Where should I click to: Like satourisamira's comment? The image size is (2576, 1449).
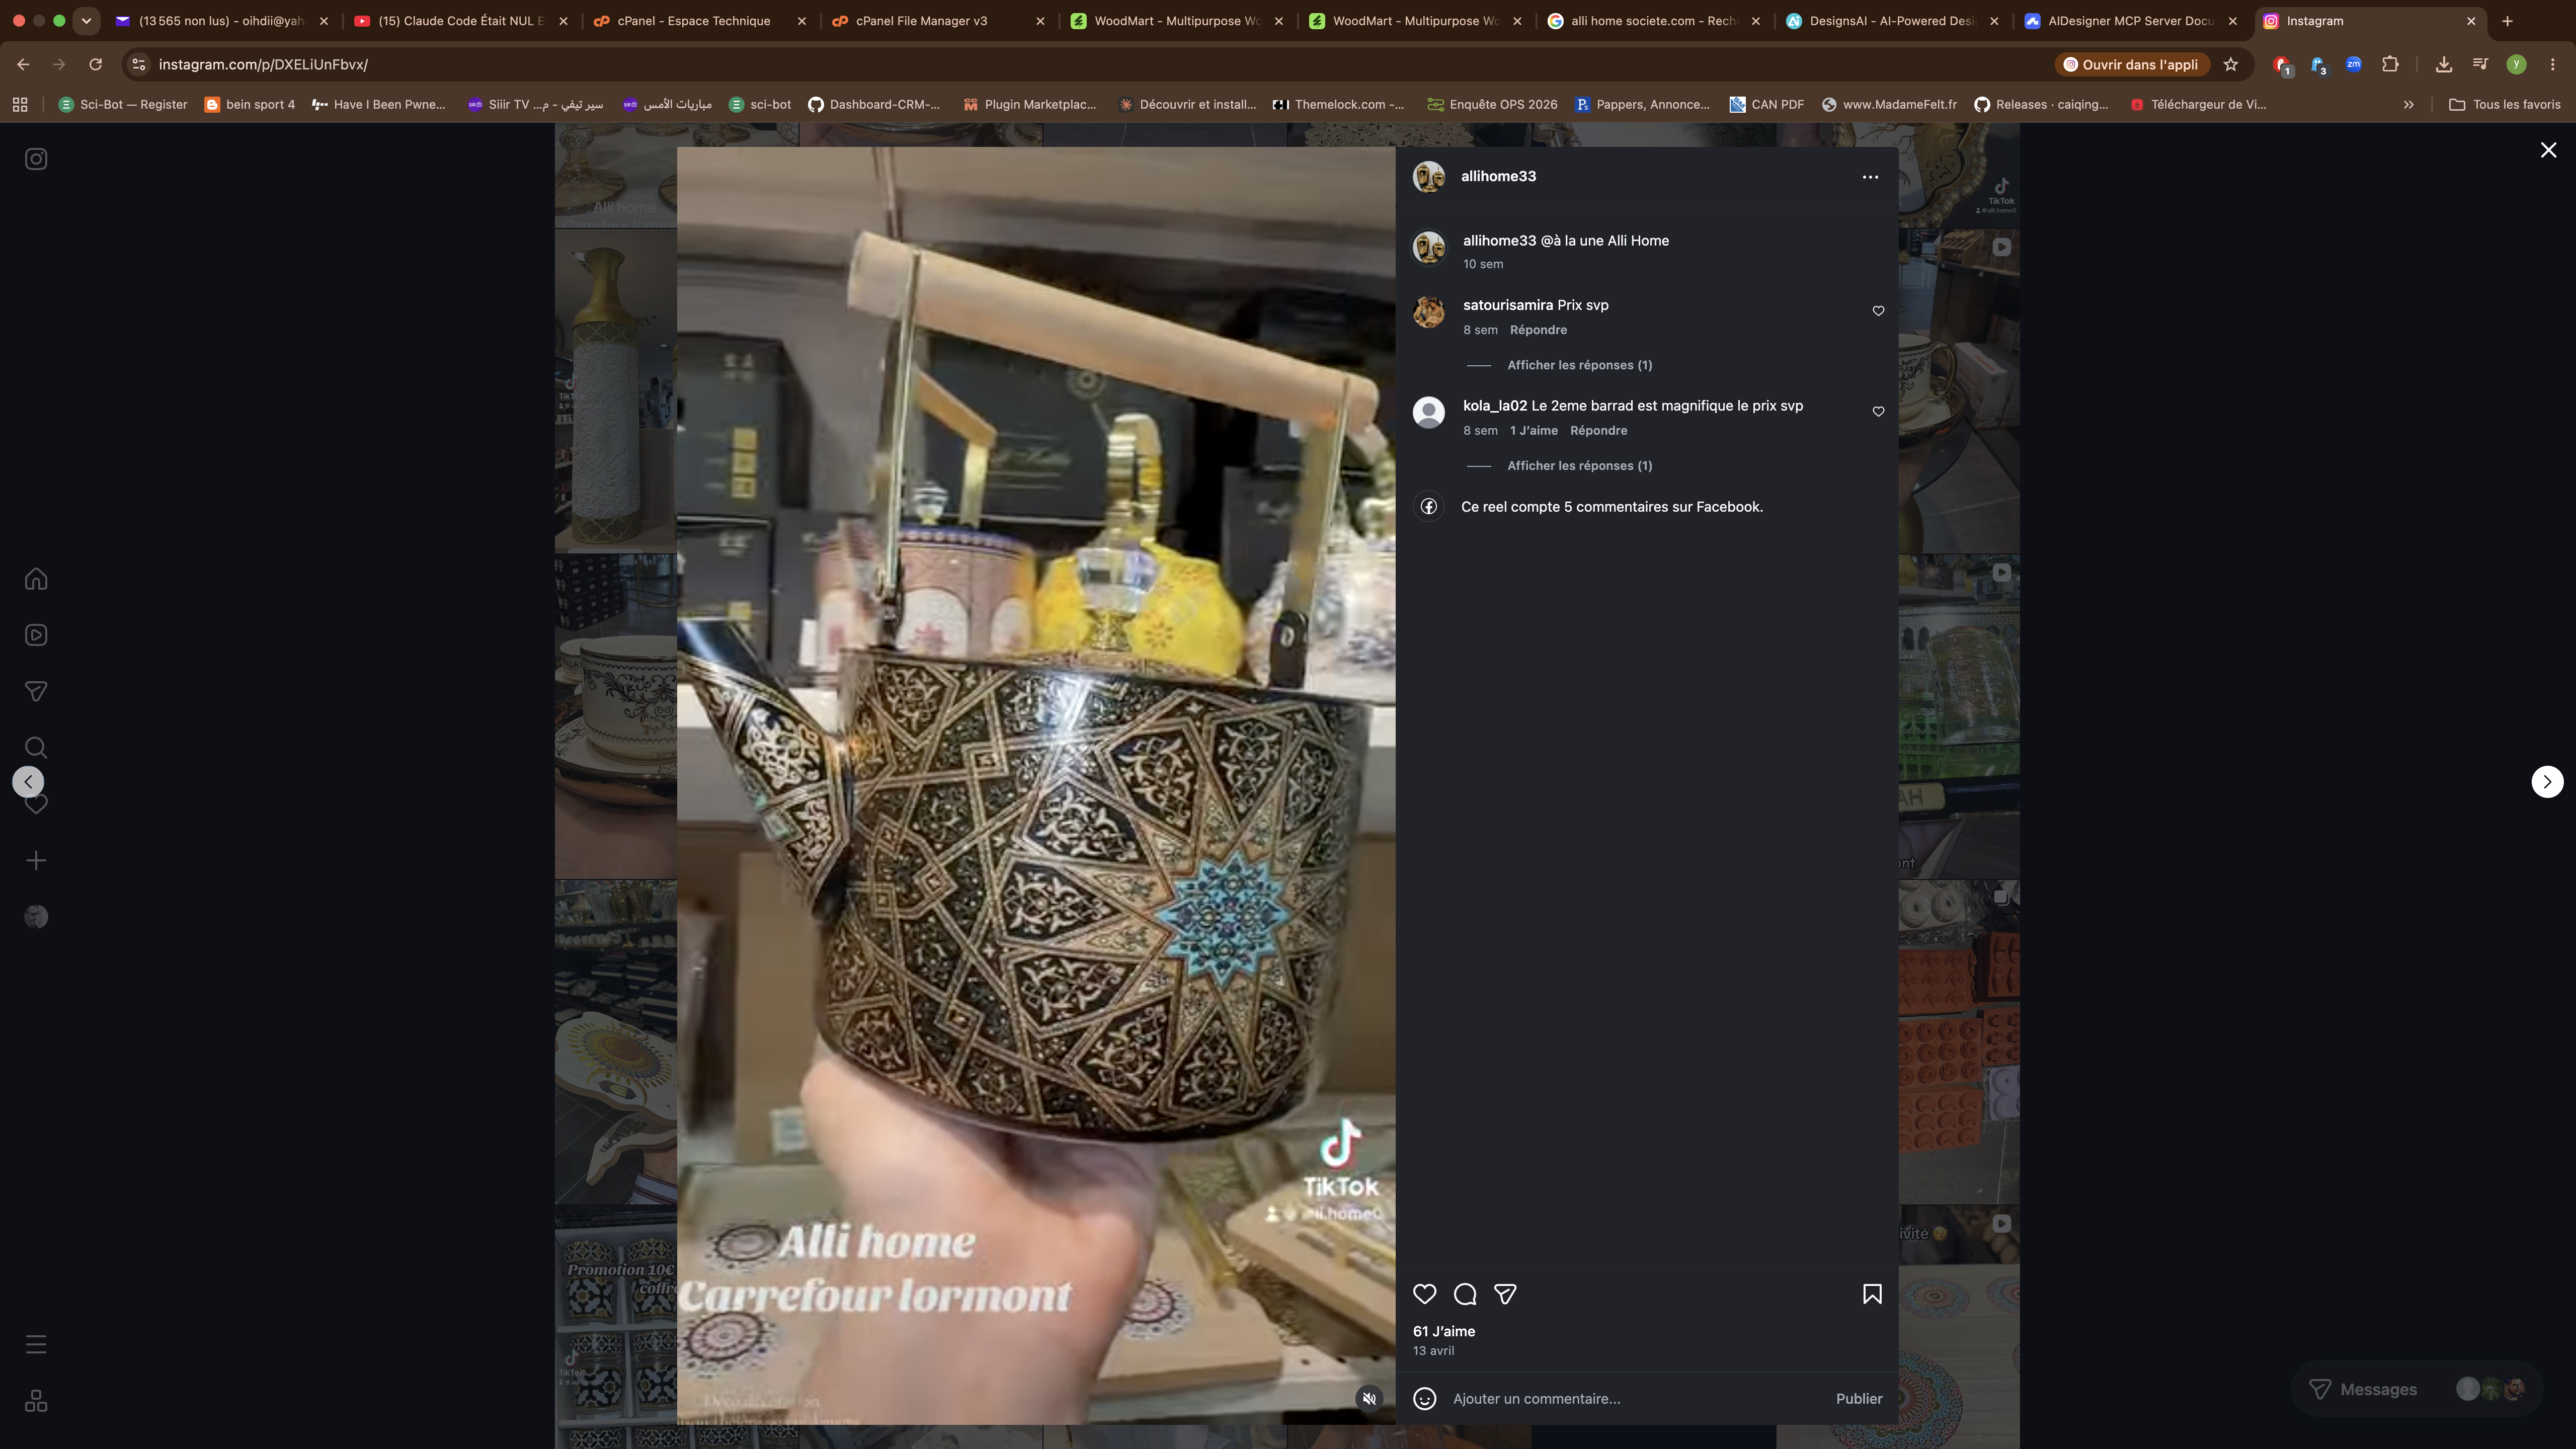pos(1878,311)
